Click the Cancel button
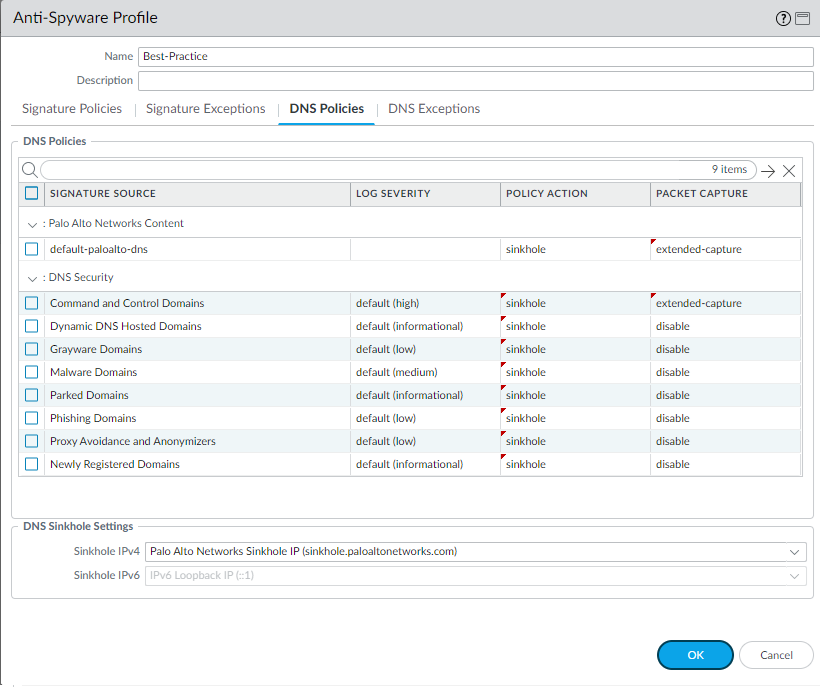This screenshot has width=820, height=687. (776, 655)
